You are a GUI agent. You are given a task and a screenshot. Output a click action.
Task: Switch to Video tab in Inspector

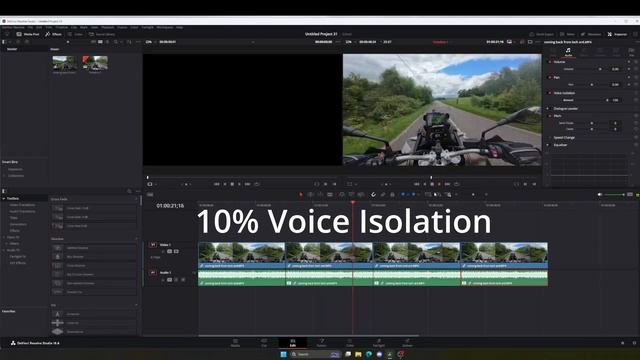click(x=553, y=52)
